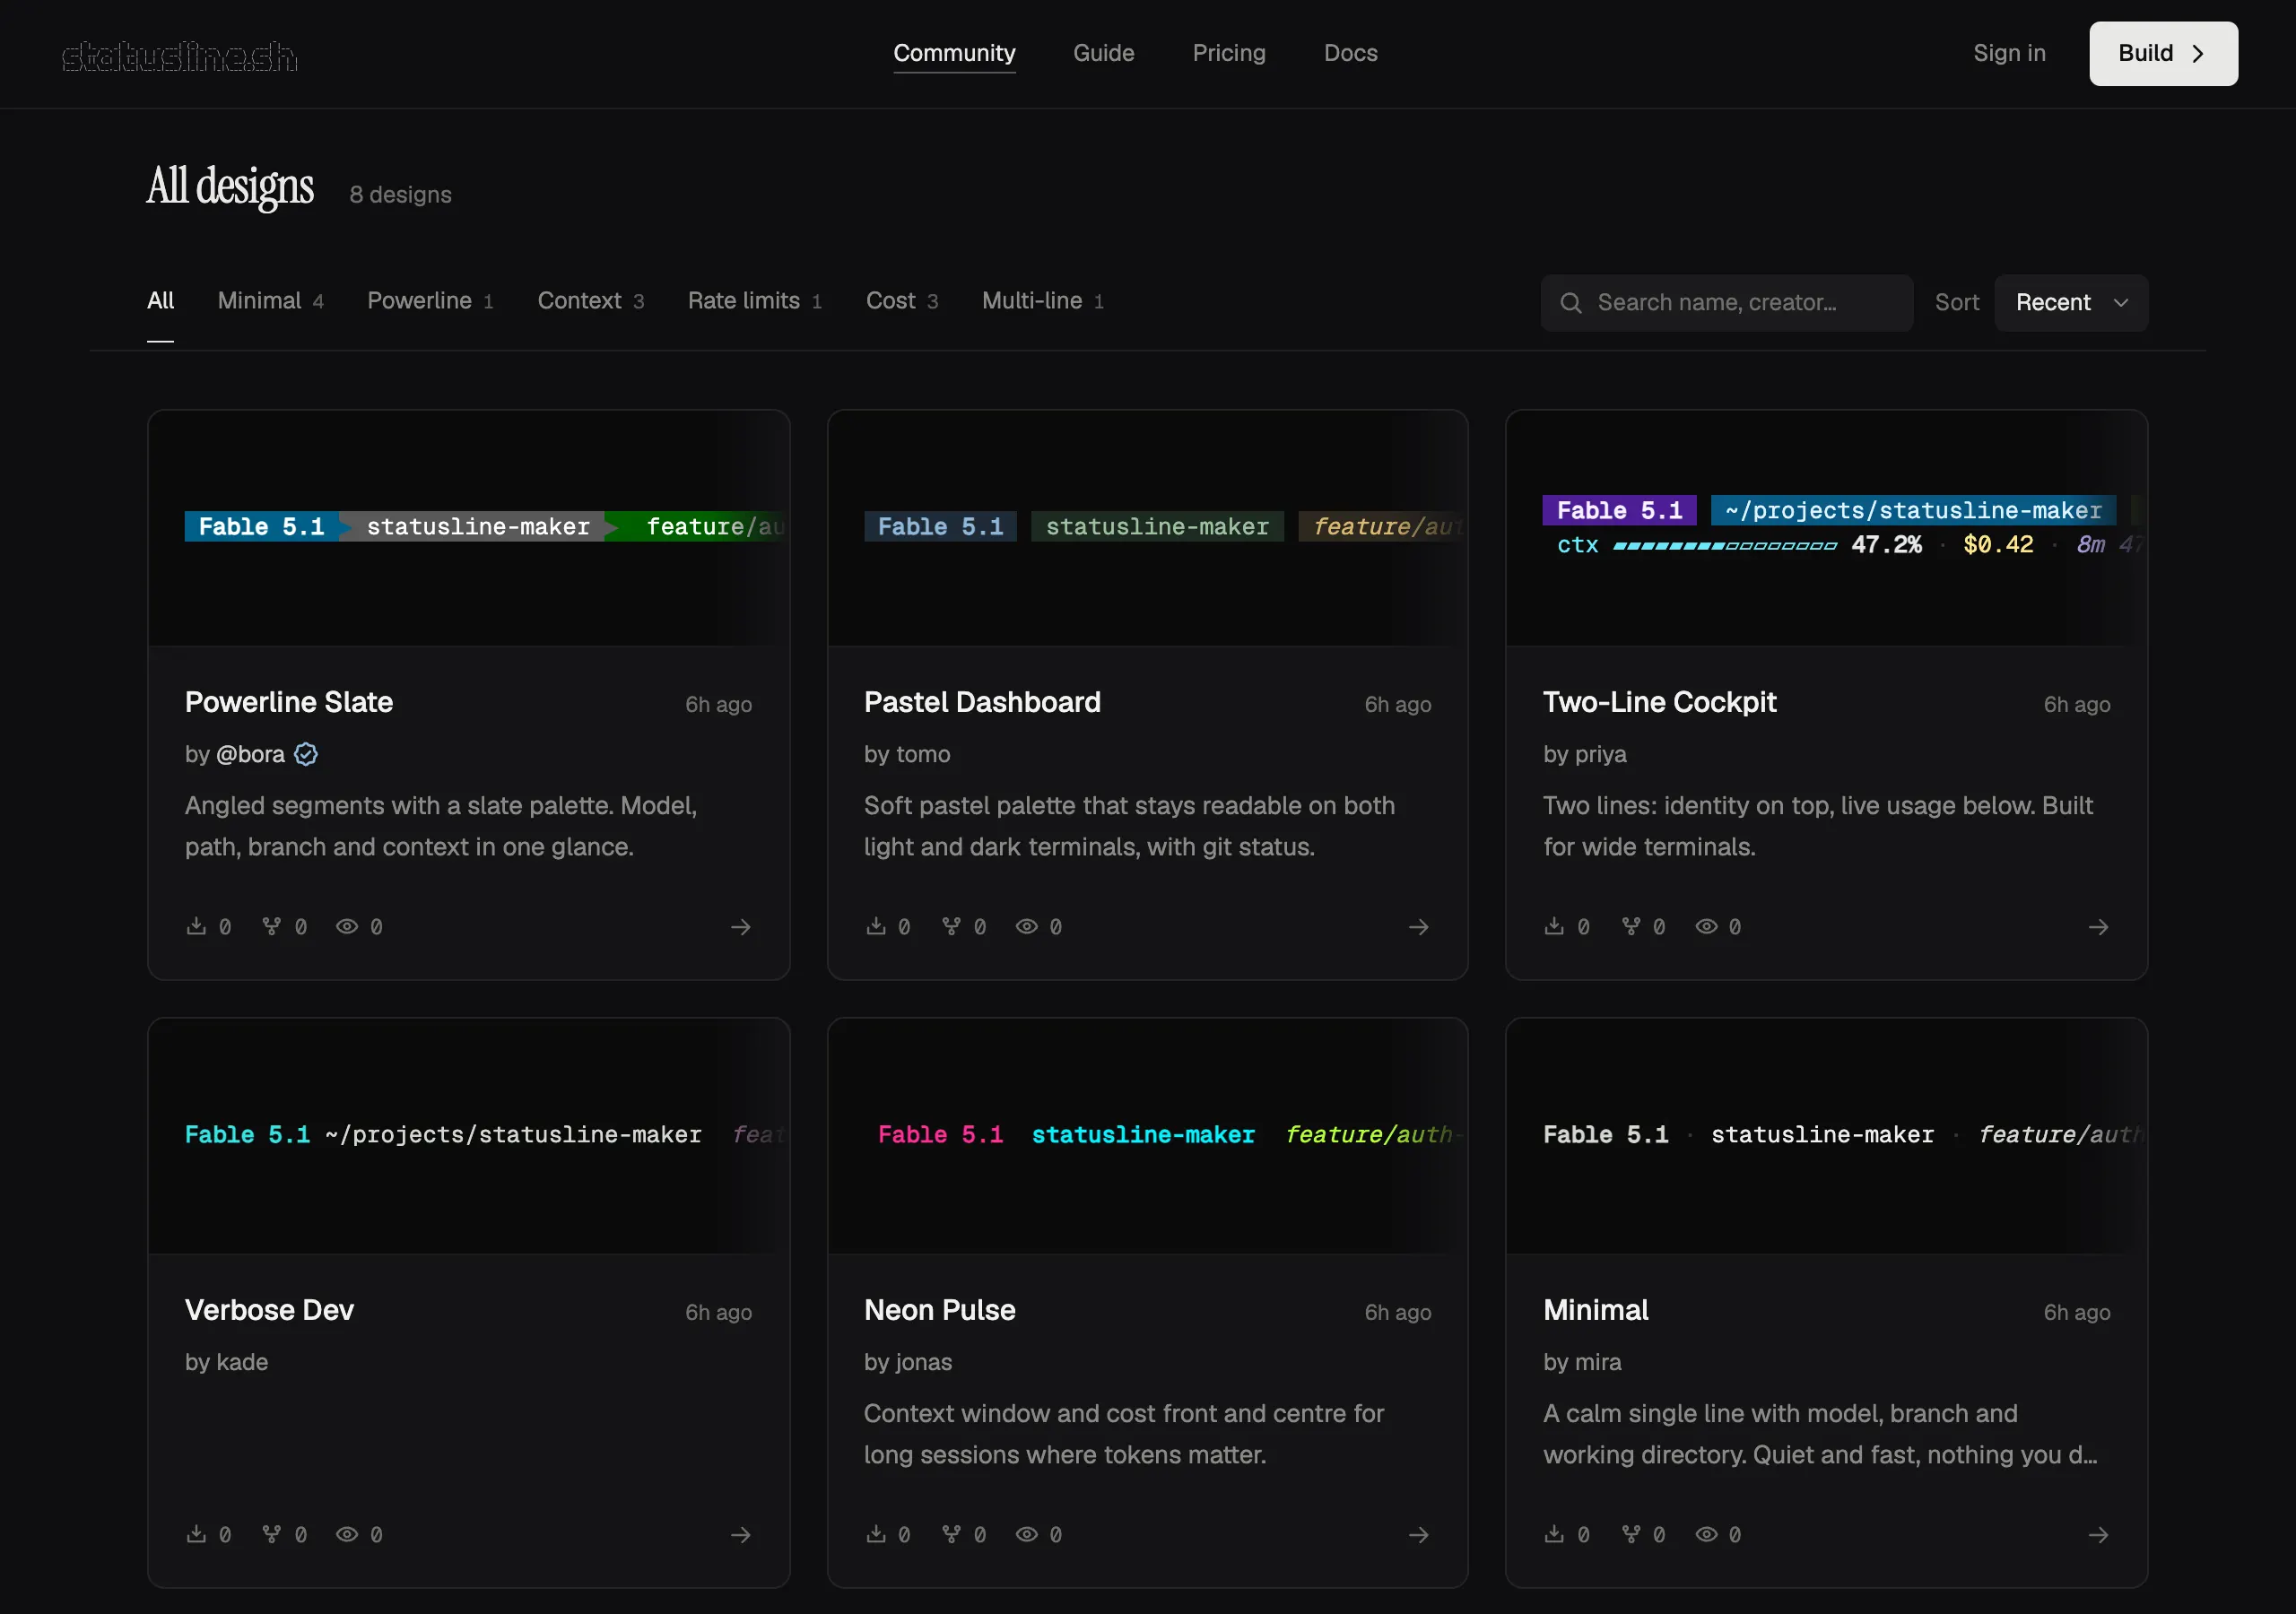Open the @bora creator profile link
This screenshot has height=1614, width=2296.
click(250, 754)
